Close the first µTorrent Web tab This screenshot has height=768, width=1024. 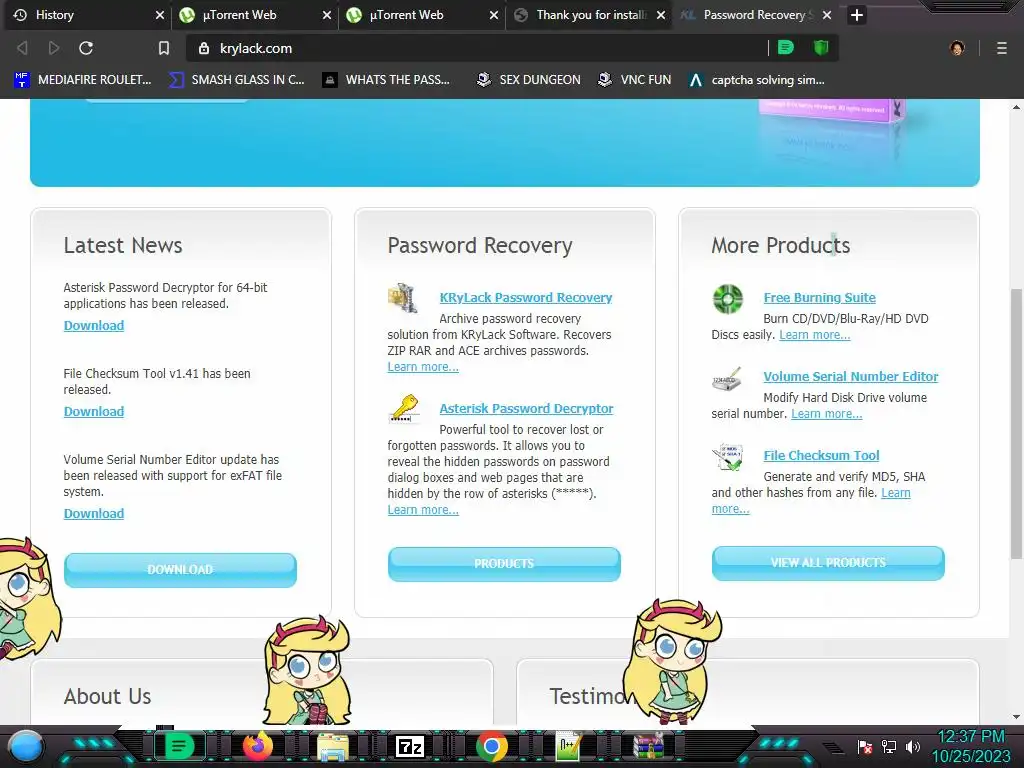click(x=327, y=15)
